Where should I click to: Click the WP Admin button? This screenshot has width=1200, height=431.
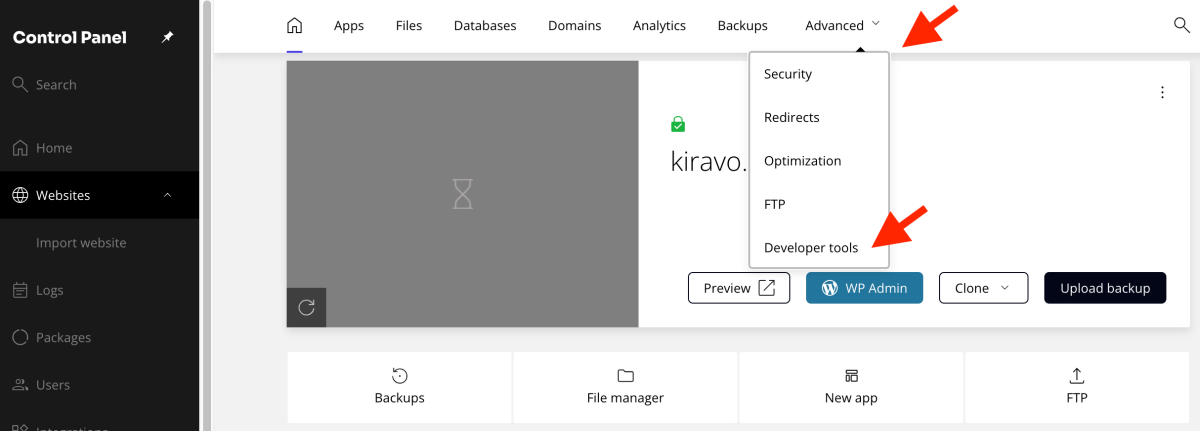point(864,288)
